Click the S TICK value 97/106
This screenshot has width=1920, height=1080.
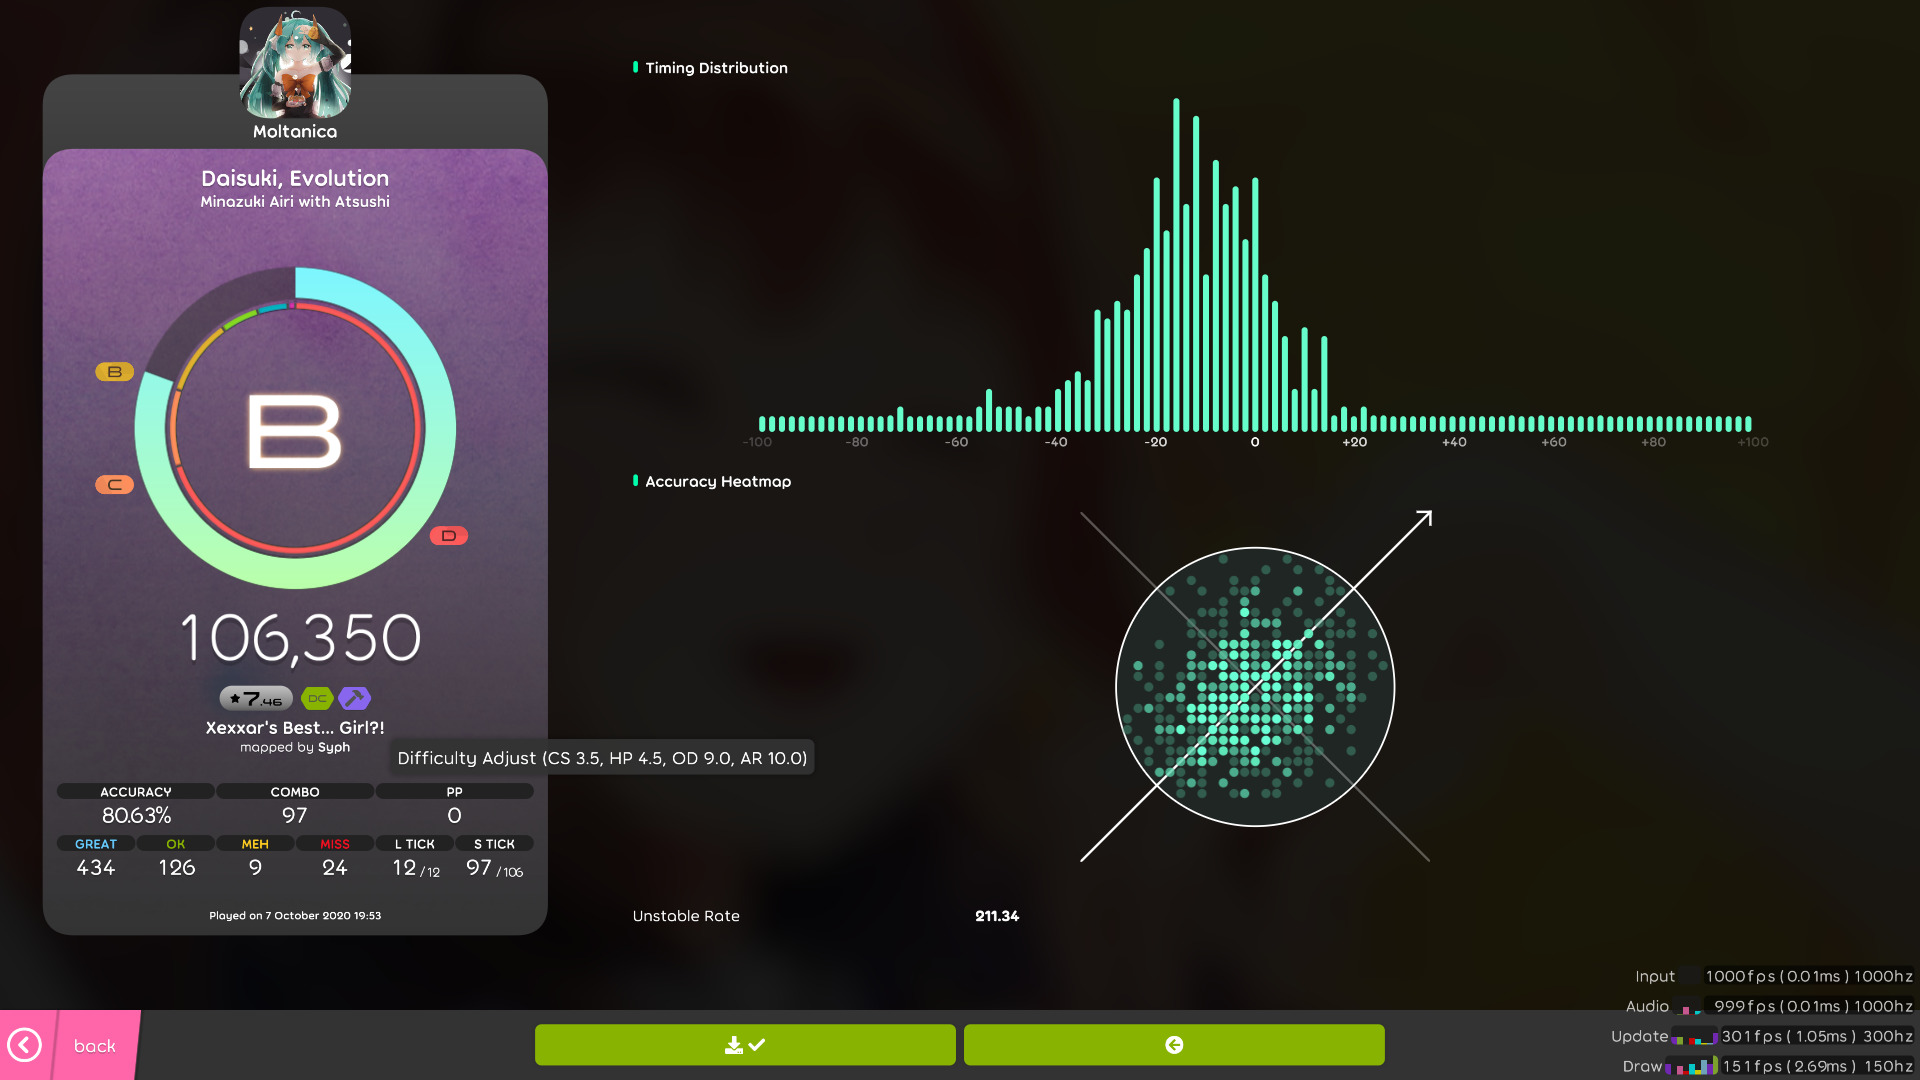[495, 868]
